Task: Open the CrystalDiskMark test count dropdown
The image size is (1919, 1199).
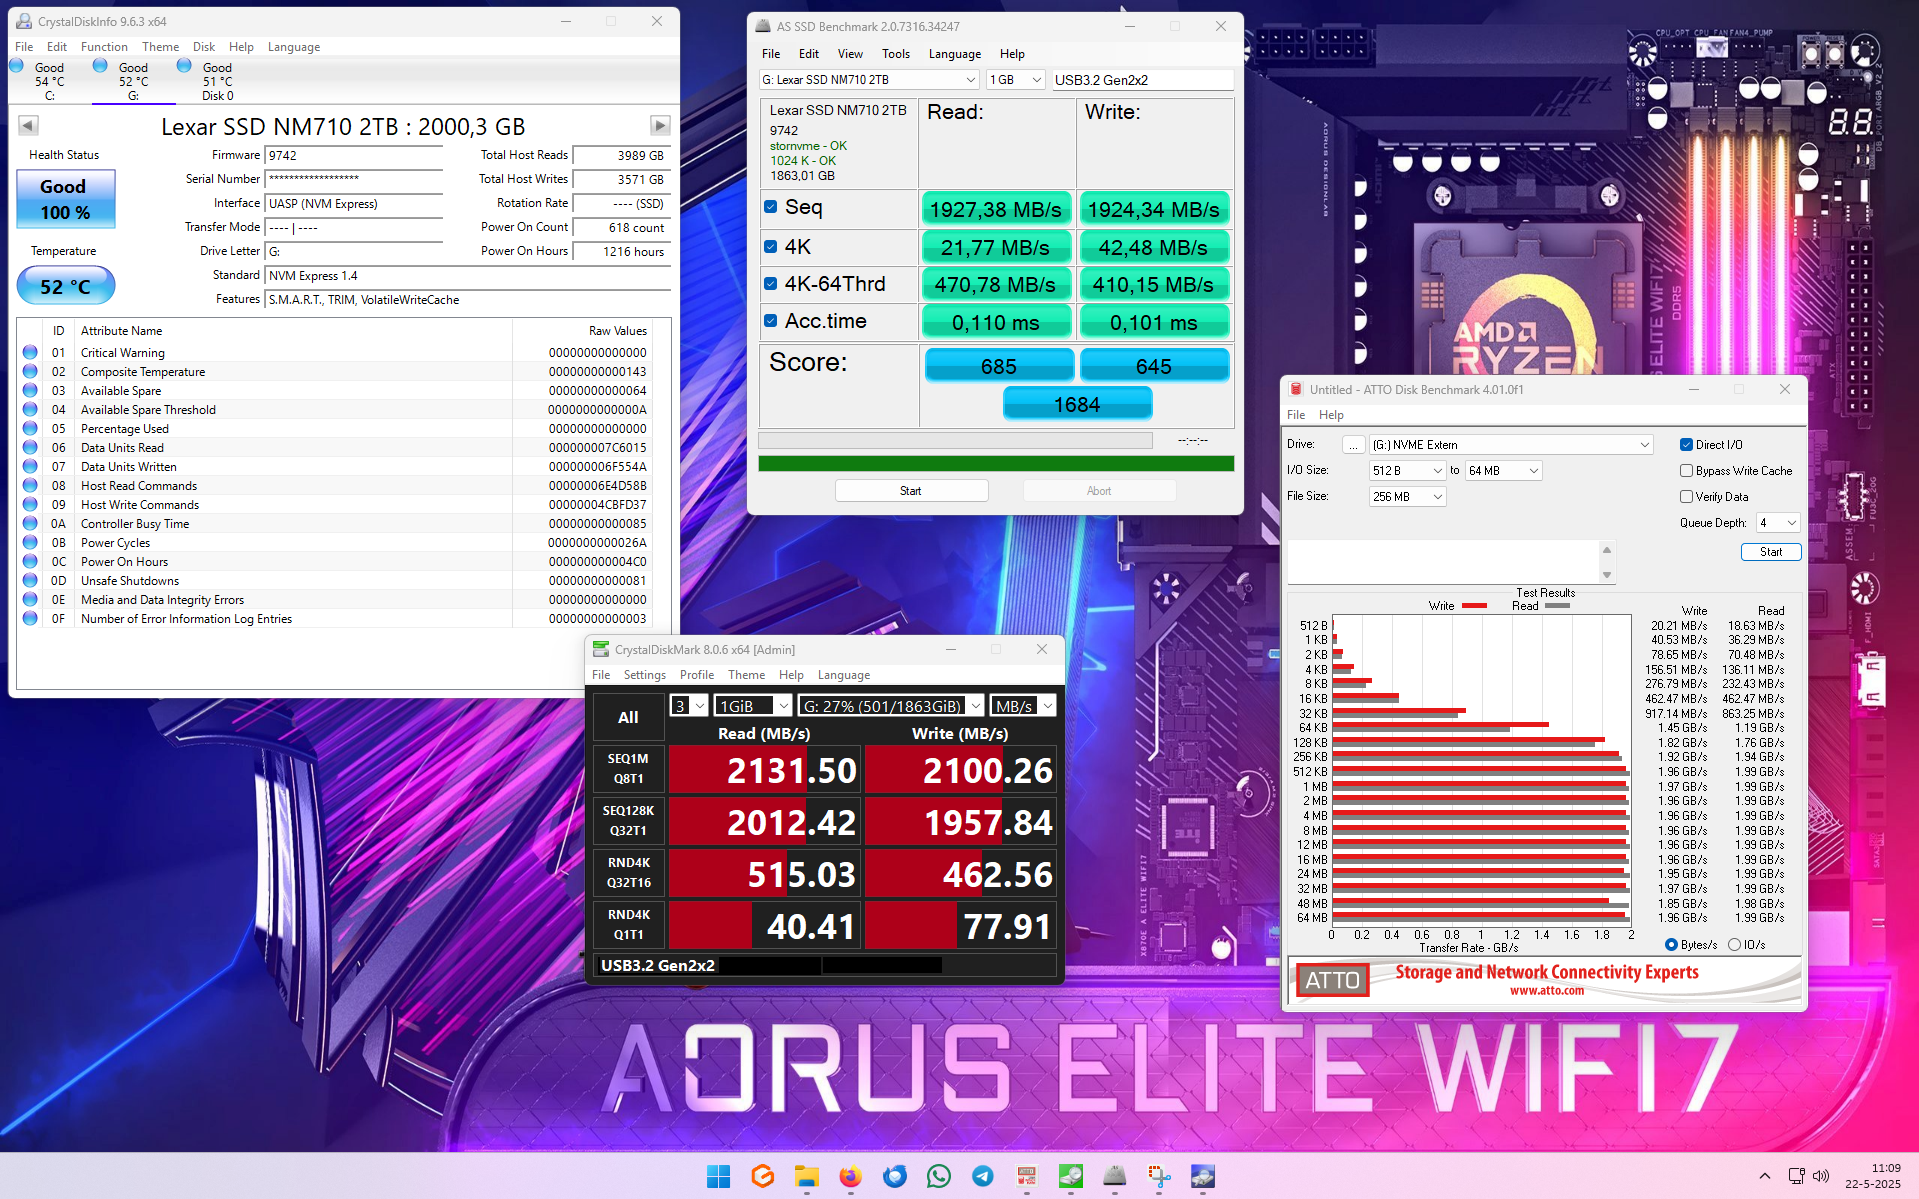Action: coord(689,706)
